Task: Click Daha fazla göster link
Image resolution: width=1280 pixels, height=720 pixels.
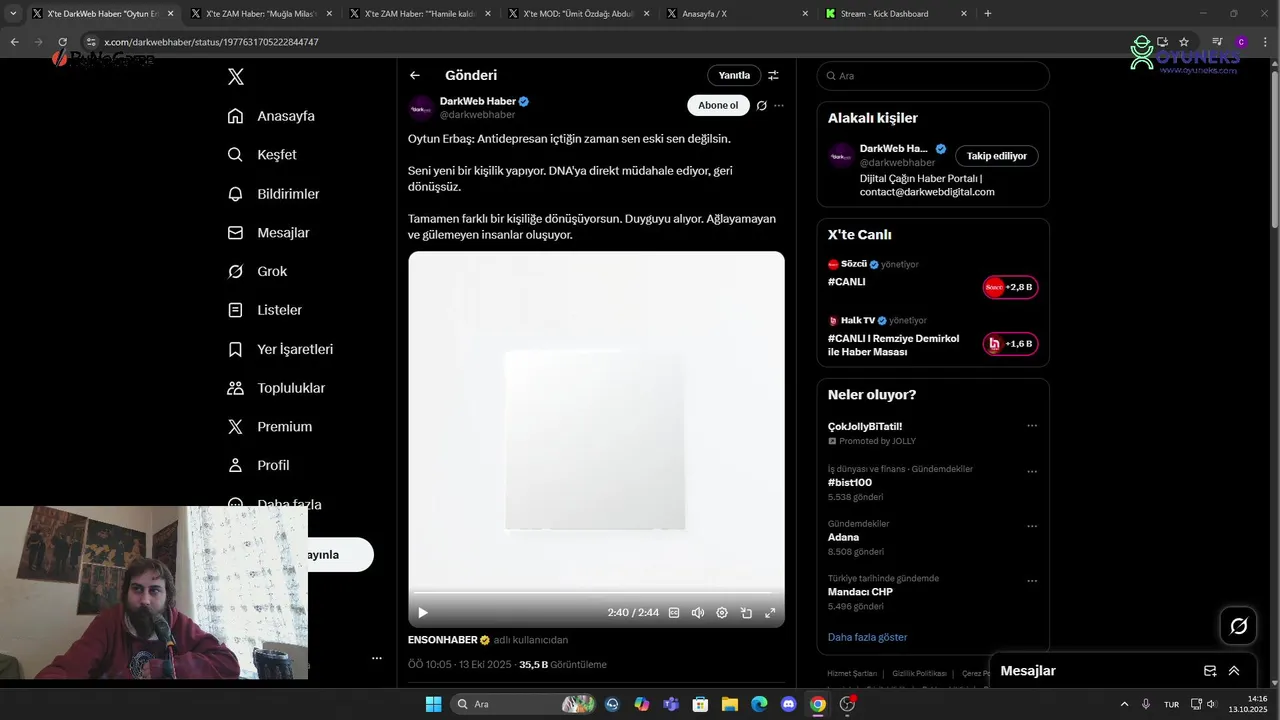Action: (867, 637)
